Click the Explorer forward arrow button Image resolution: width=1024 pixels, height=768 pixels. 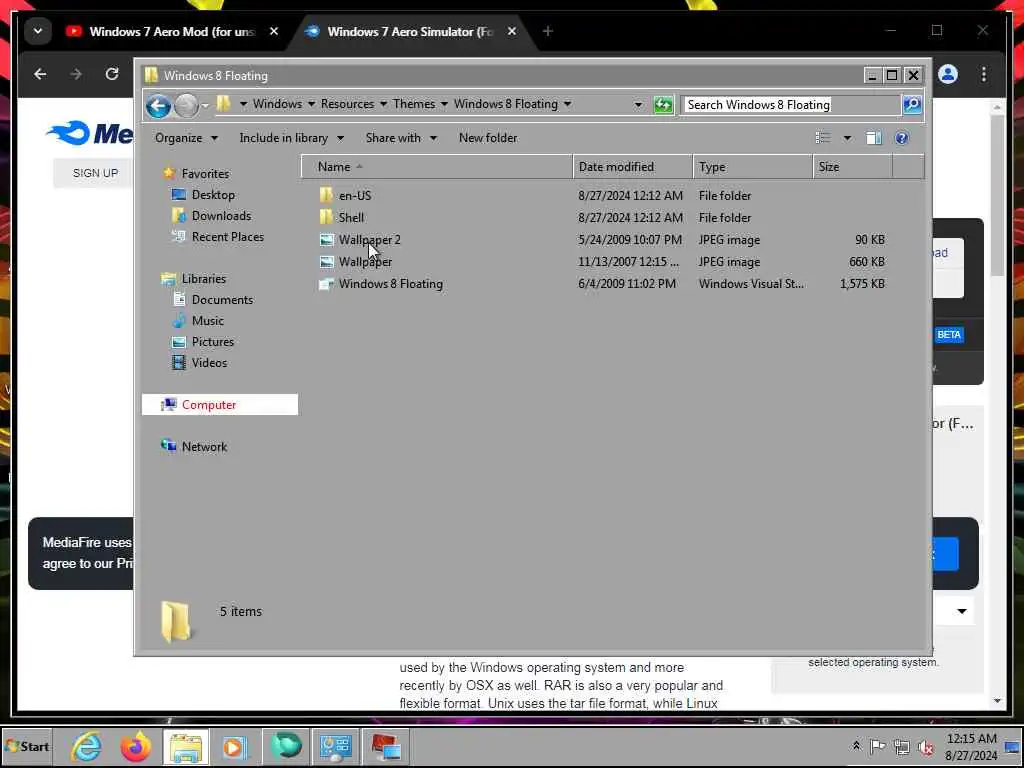(186, 105)
